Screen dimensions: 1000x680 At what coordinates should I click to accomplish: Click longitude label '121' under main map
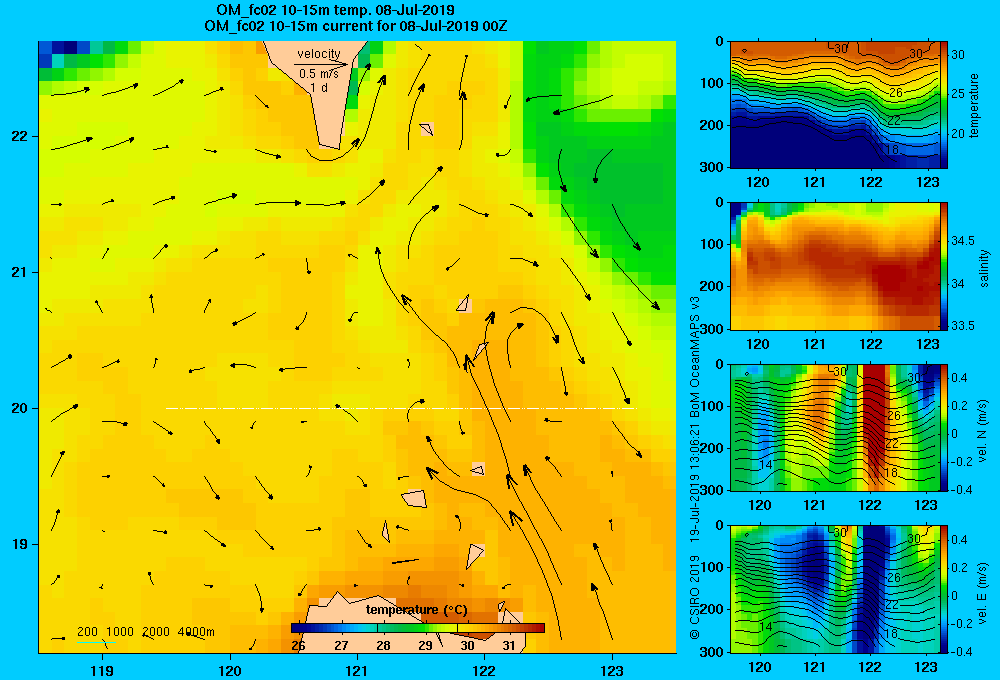point(357,670)
